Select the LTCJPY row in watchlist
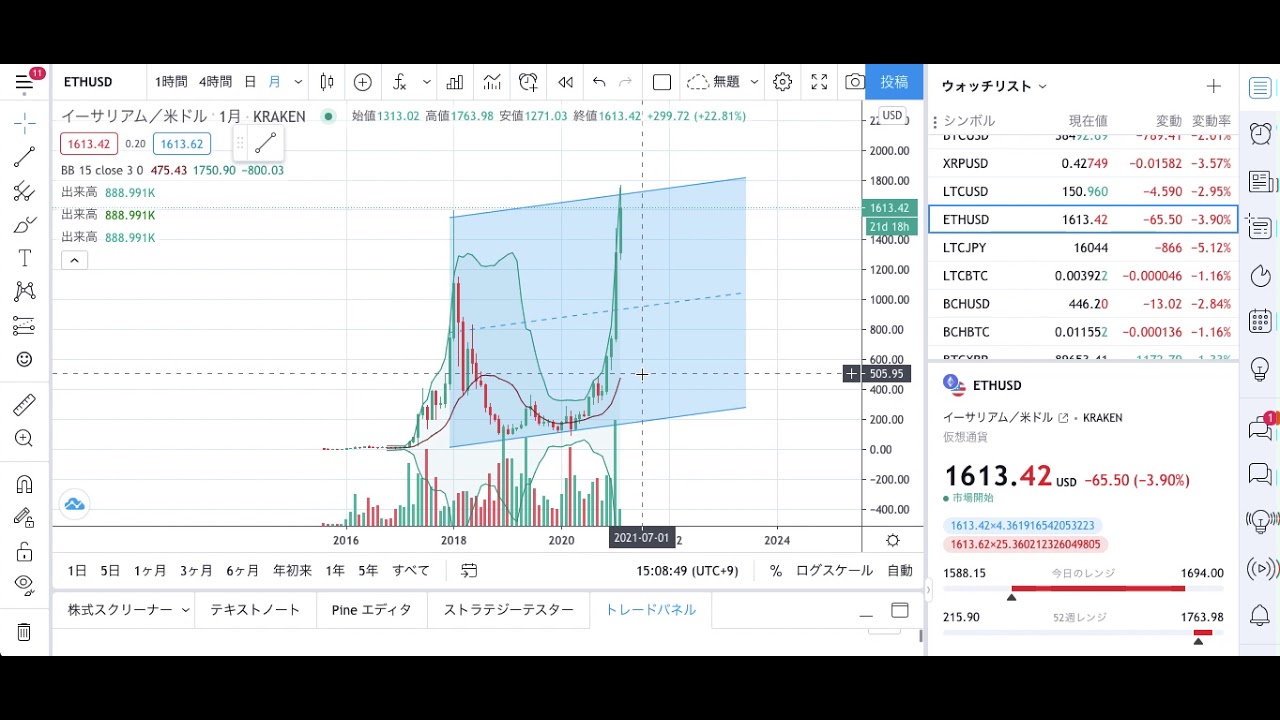This screenshot has height=720, width=1280. click(1083, 247)
